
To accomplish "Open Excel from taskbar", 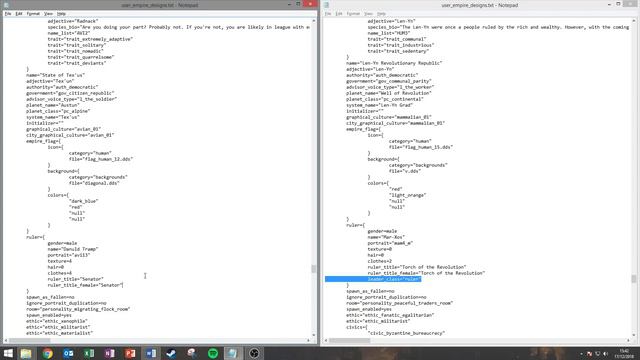I will (x=89, y=353).
